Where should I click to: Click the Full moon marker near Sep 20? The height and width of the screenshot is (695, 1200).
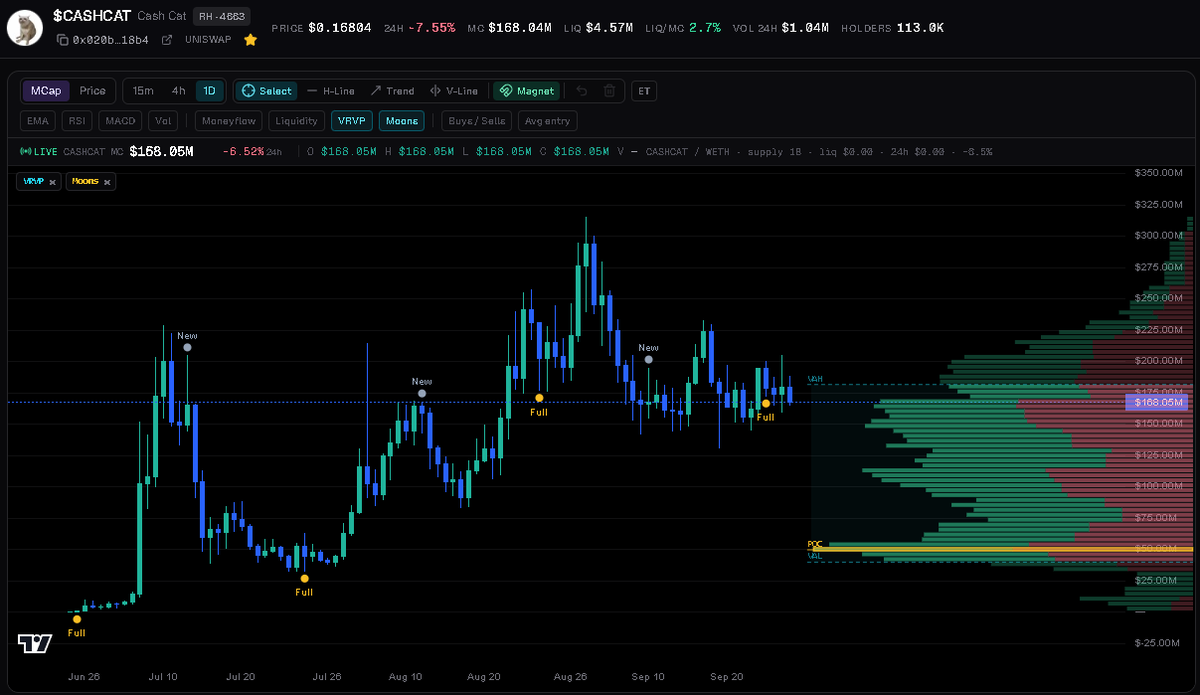coord(766,403)
